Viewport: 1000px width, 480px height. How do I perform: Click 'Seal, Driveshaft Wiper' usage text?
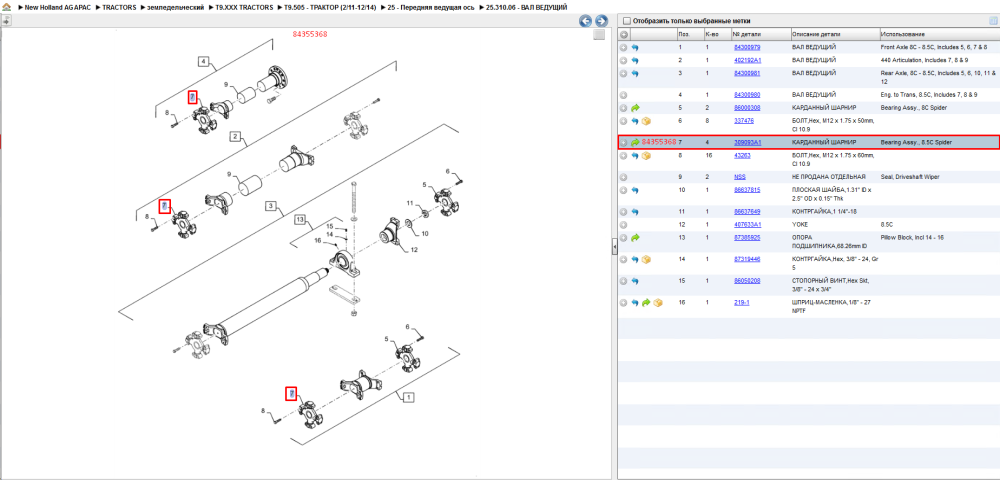[x=909, y=177]
